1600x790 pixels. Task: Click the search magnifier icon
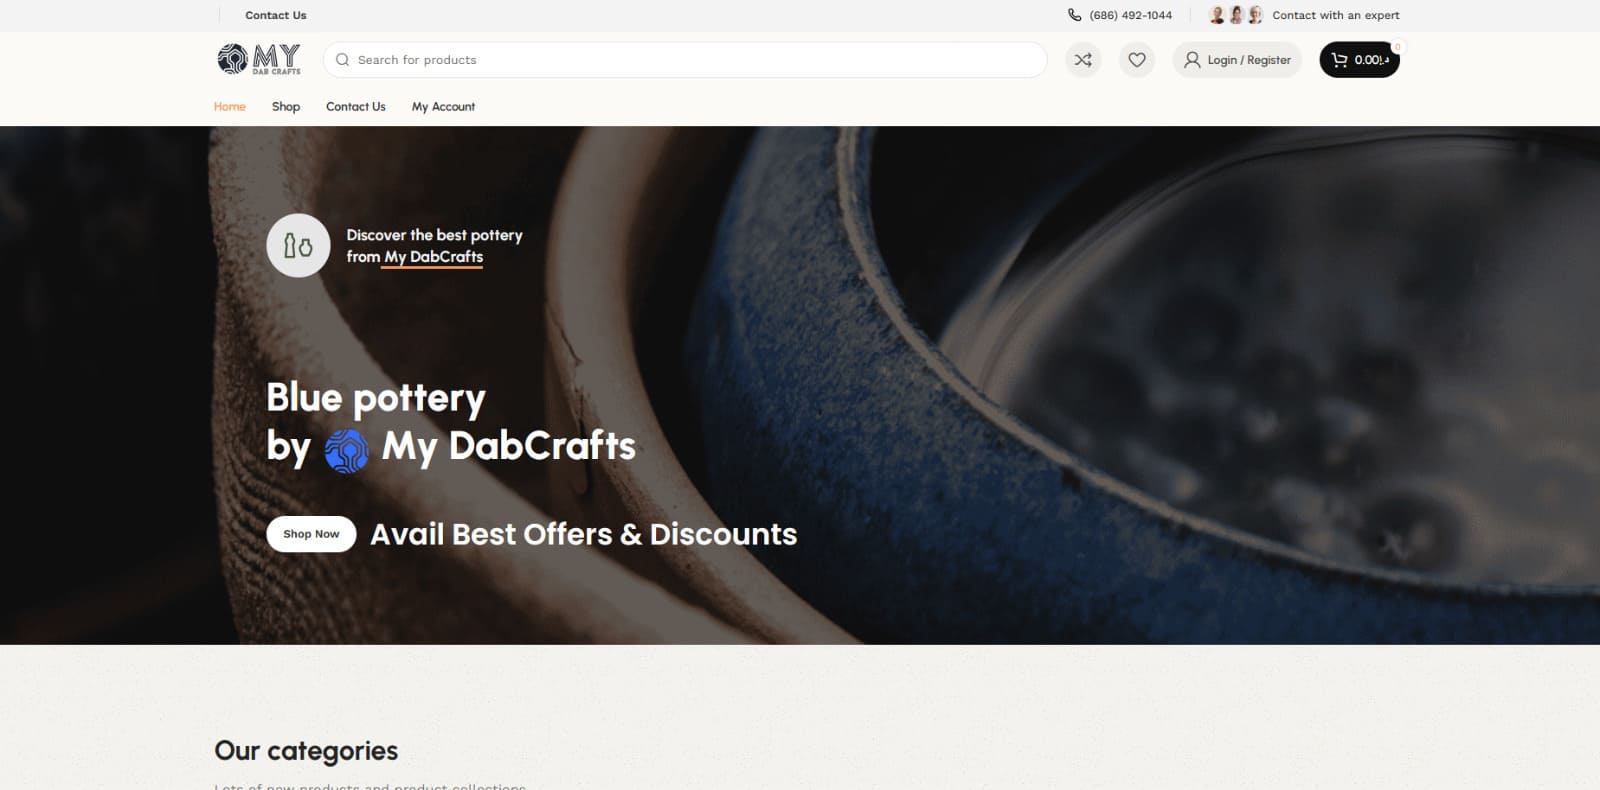pyautogui.click(x=342, y=60)
